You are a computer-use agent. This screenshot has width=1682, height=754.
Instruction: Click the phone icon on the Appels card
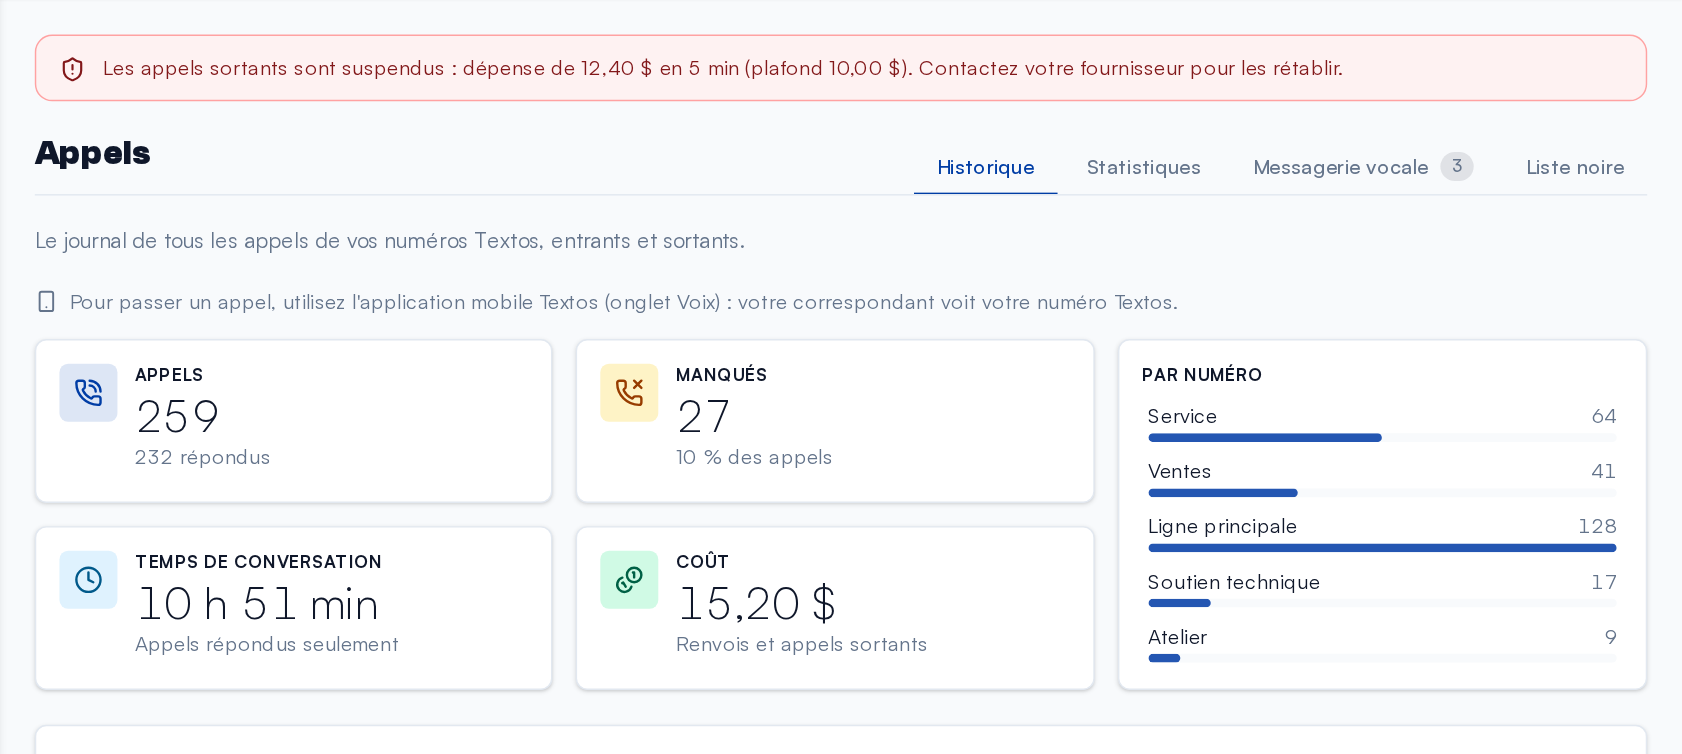point(88,393)
